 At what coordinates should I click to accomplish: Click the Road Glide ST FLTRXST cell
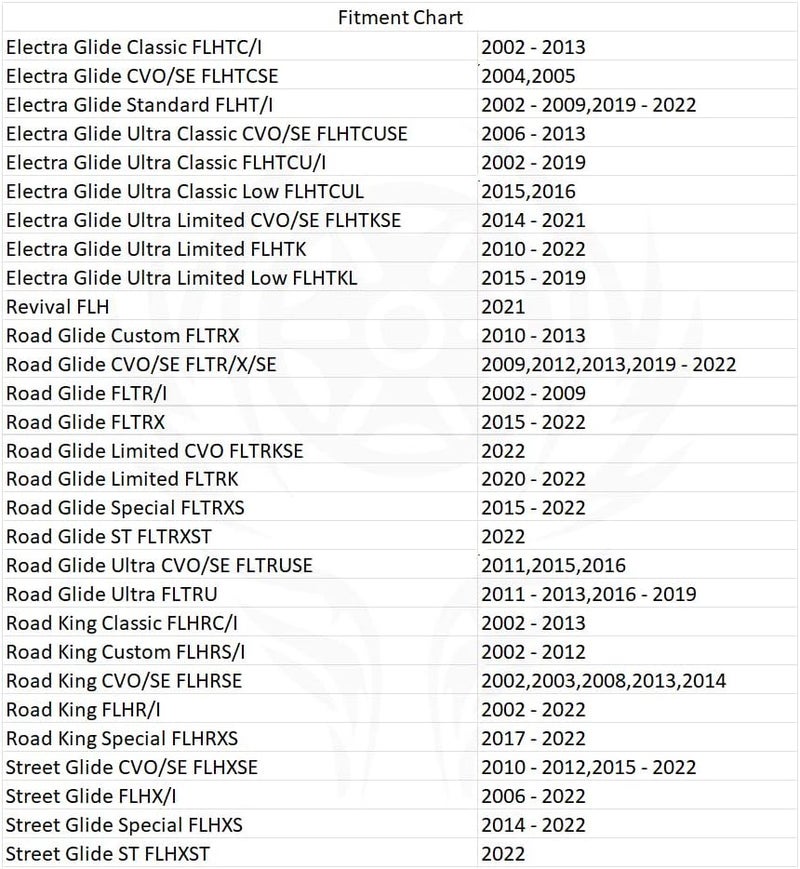tap(240, 536)
